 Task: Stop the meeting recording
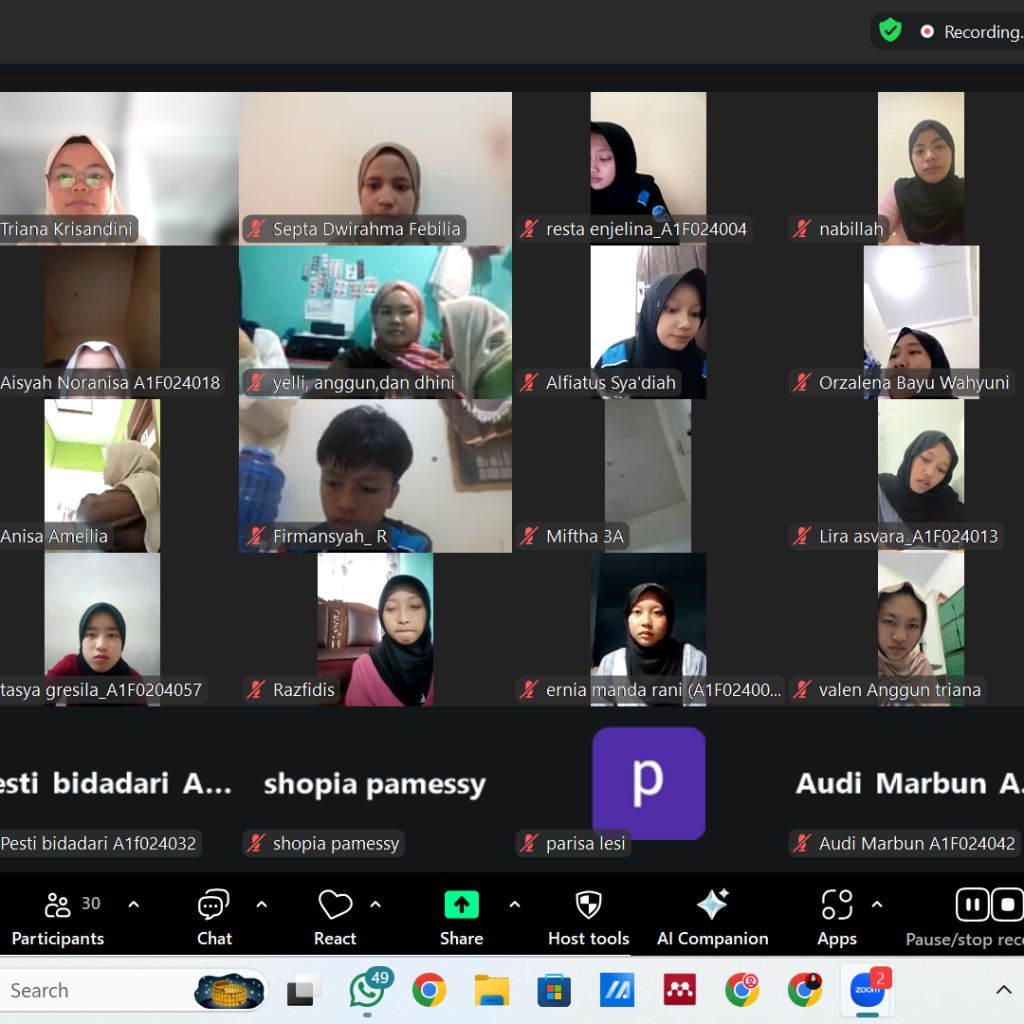click(1007, 905)
